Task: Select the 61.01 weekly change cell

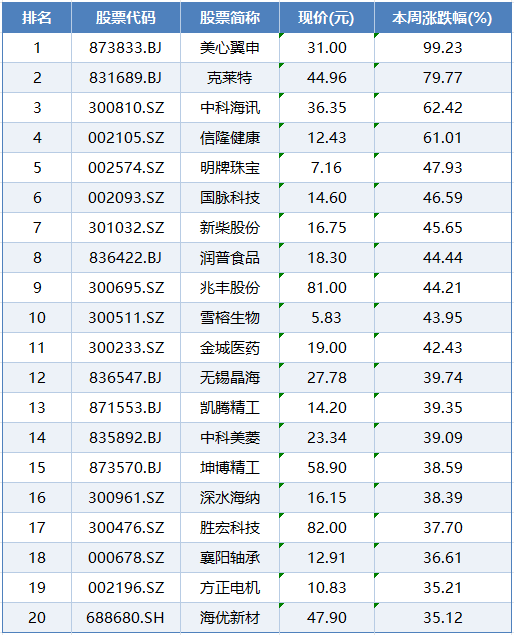Action: (443, 138)
